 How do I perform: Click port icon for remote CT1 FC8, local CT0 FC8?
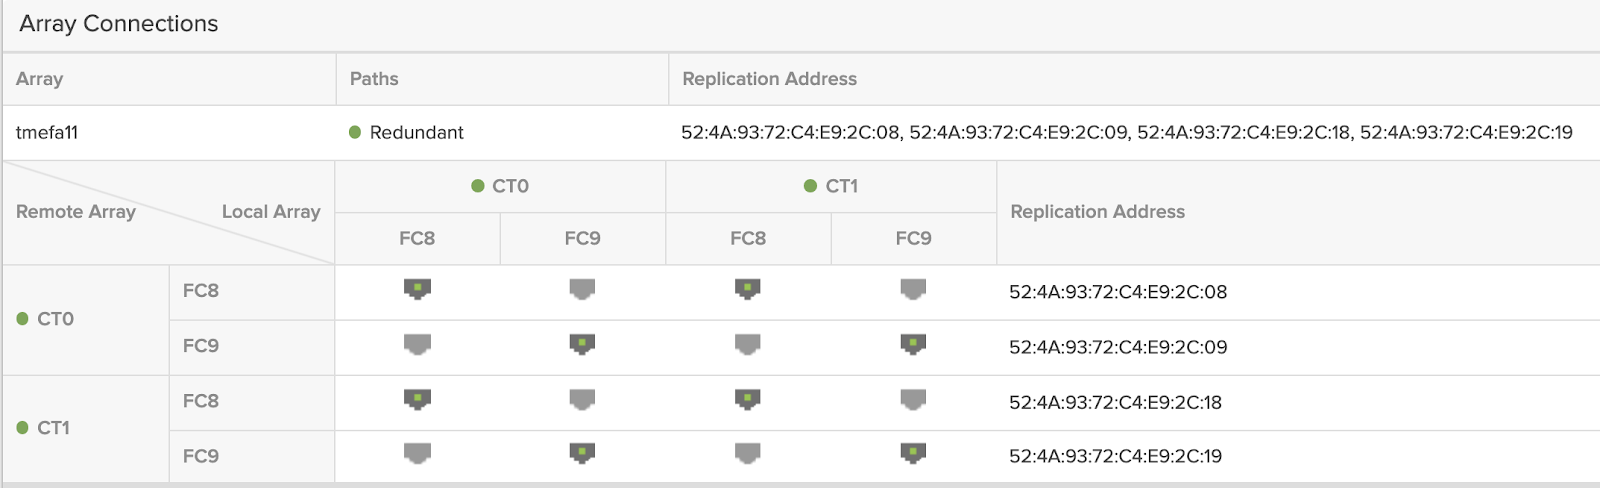click(417, 400)
